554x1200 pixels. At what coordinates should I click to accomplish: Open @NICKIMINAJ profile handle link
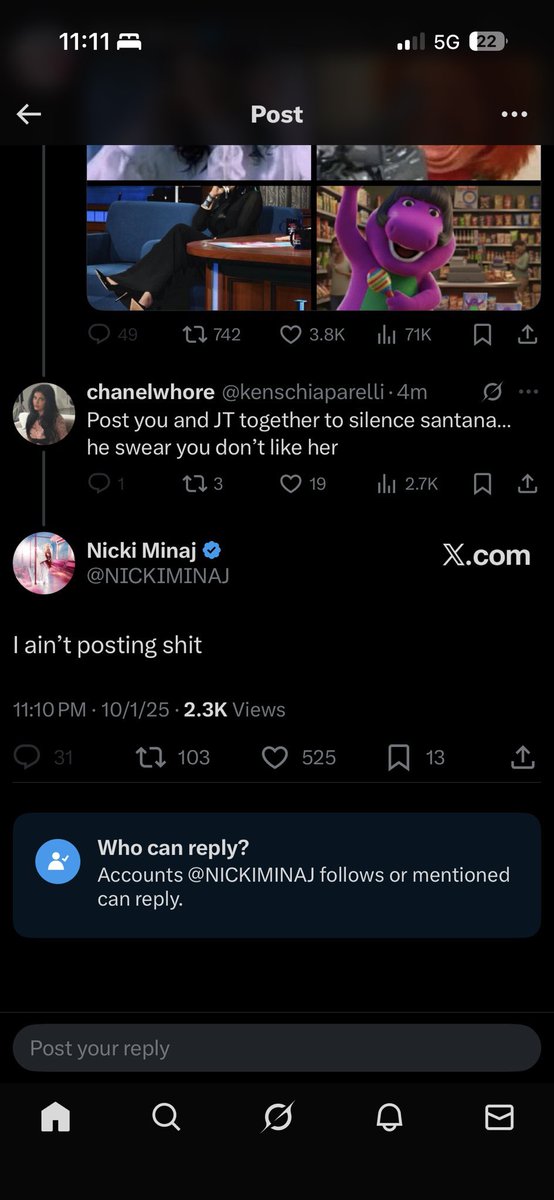(x=158, y=575)
